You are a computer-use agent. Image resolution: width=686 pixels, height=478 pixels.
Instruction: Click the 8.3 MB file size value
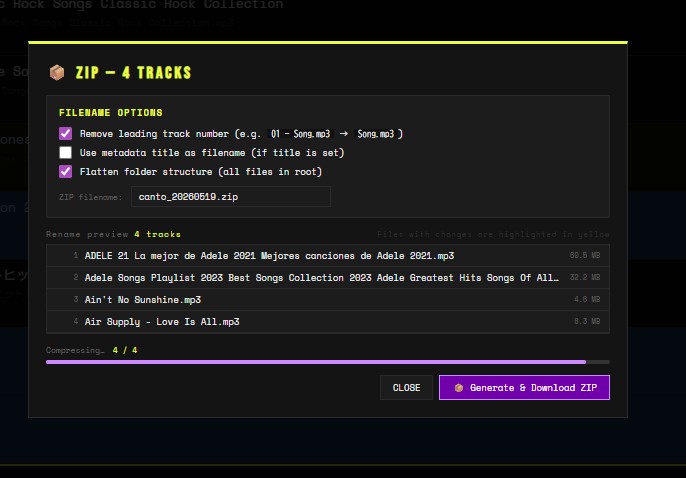point(587,321)
